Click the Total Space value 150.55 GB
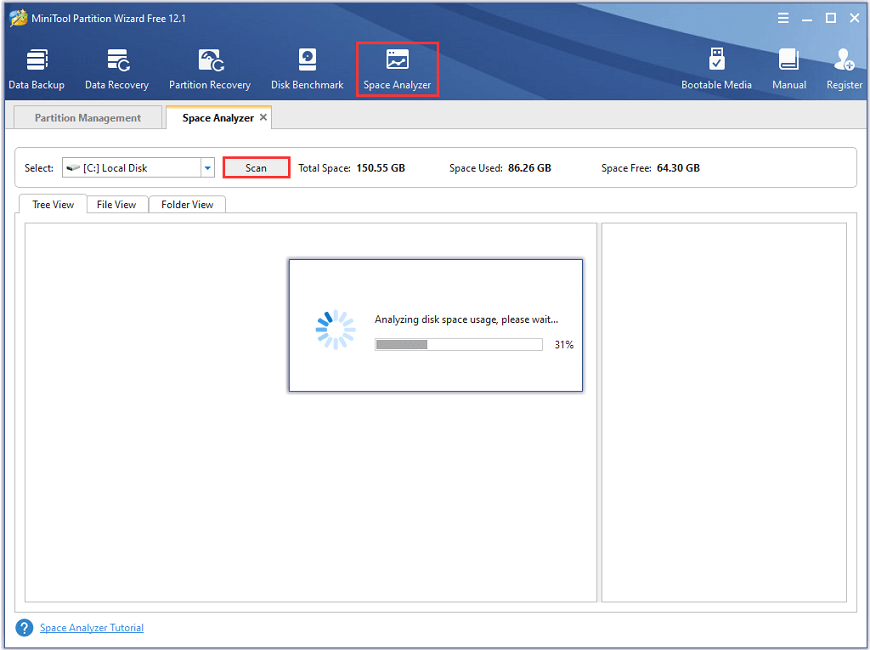Viewport: 870px width, 650px height. 381,168
